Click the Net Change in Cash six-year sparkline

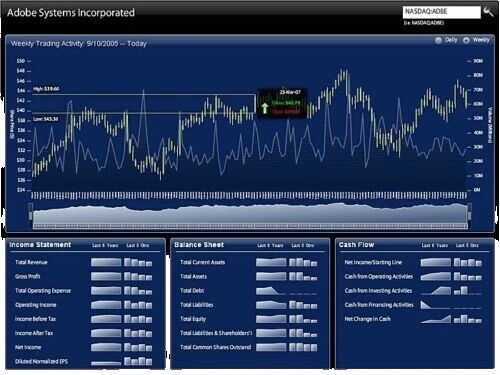[x=436, y=319]
